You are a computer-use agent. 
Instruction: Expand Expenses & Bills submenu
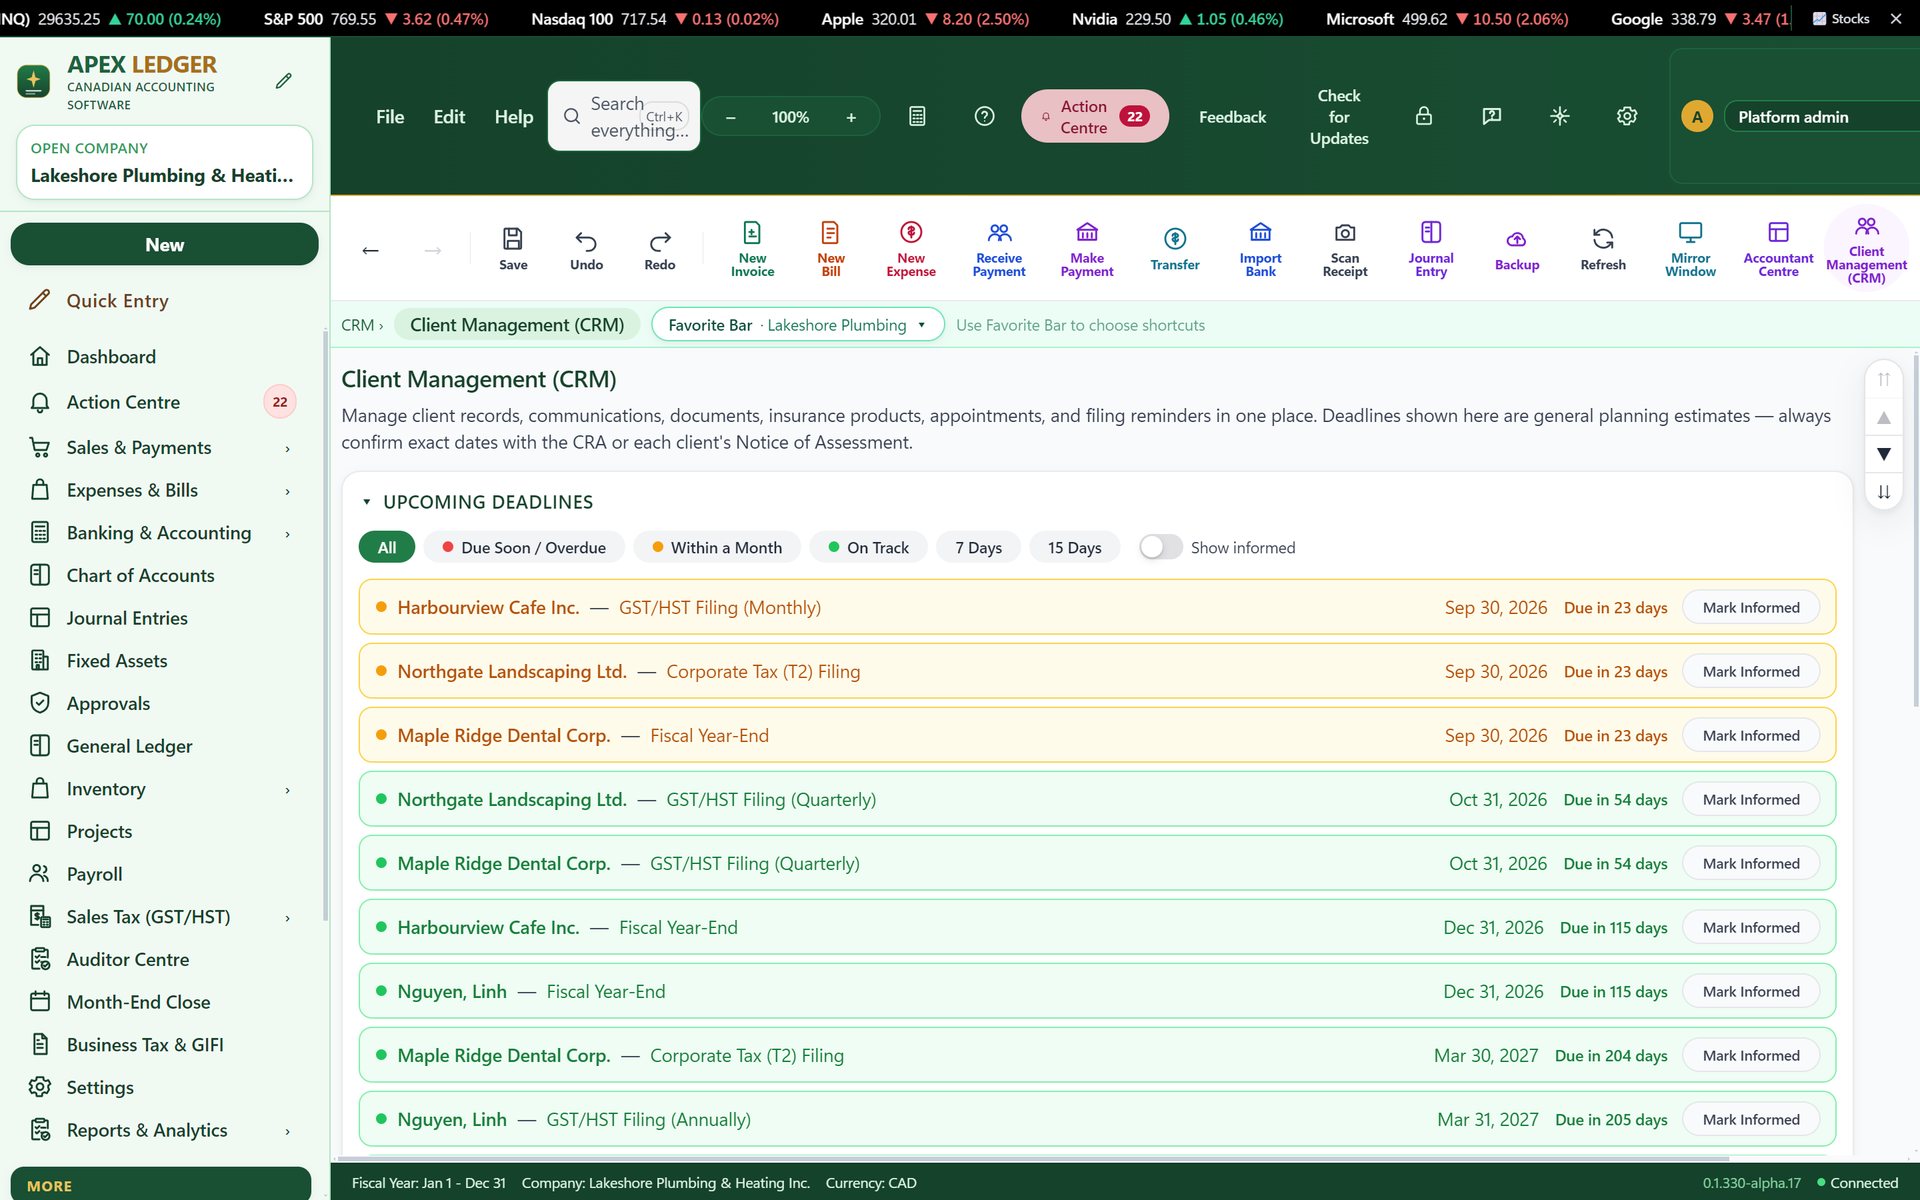coord(287,491)
